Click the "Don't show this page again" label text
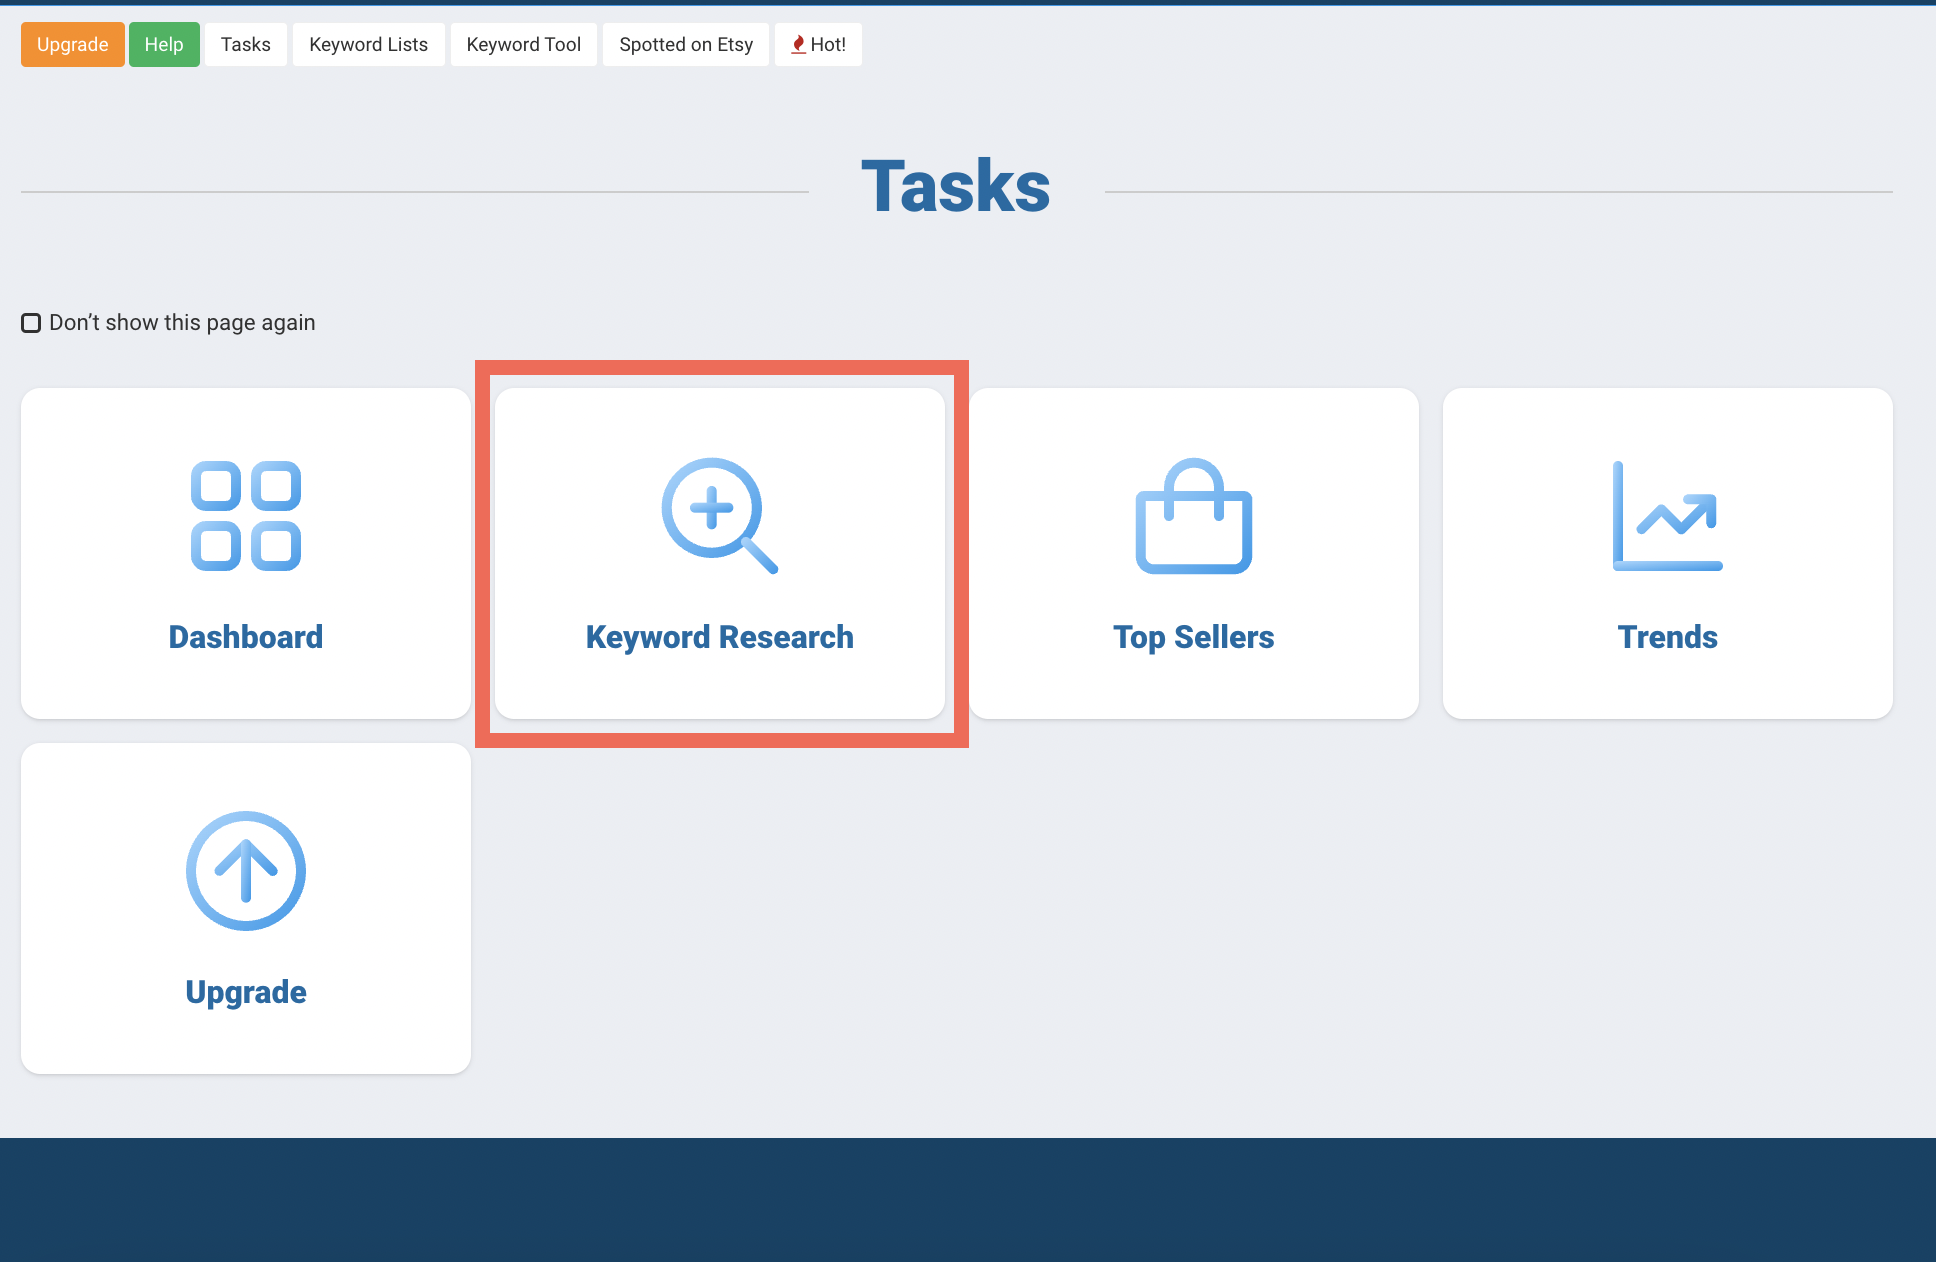 [182, 323]
